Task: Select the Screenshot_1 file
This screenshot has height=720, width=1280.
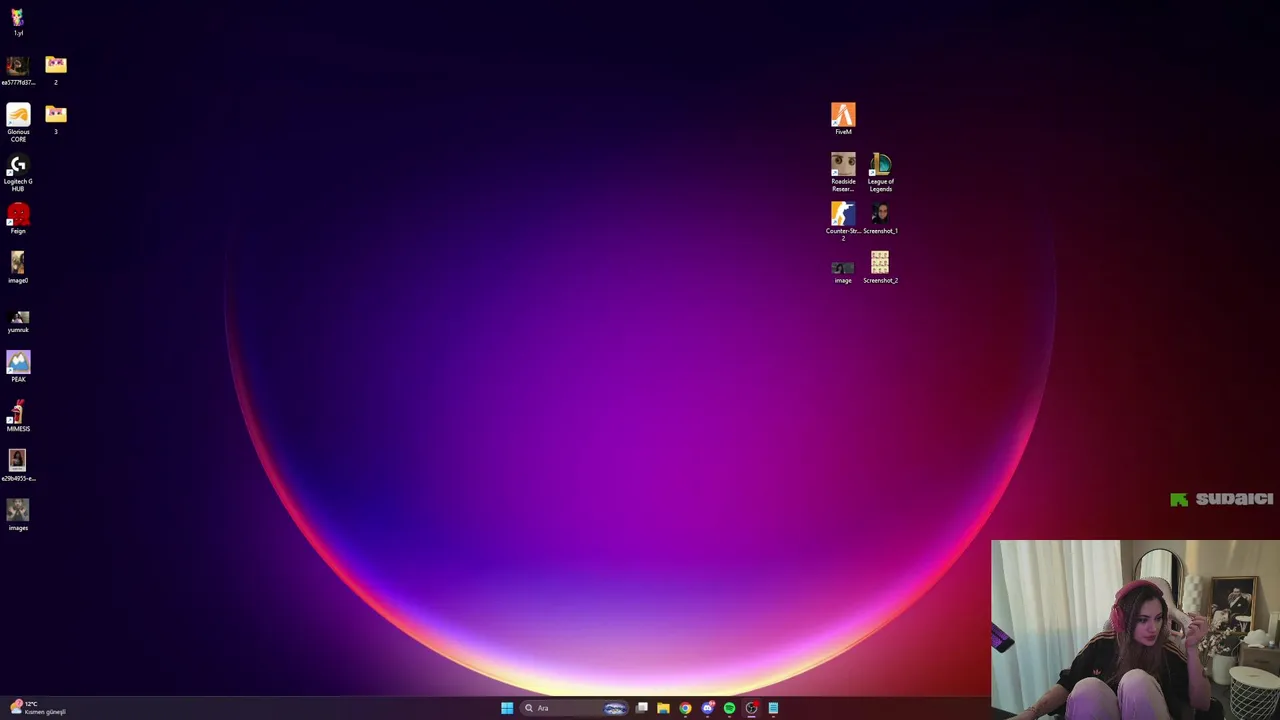Action: [880, 219]
